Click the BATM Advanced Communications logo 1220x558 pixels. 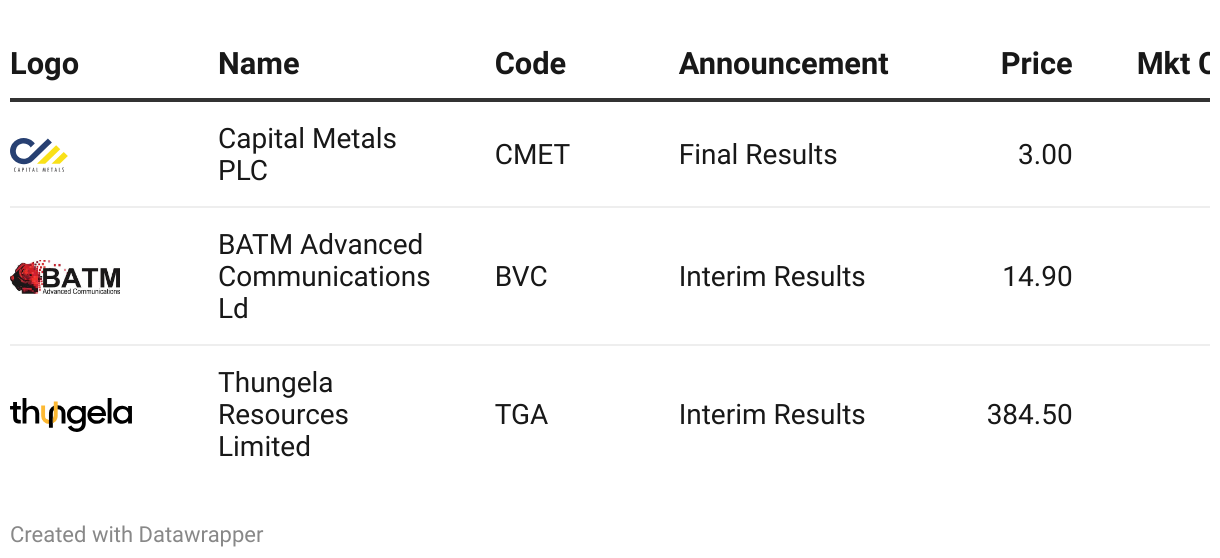(x=65, y=277)
